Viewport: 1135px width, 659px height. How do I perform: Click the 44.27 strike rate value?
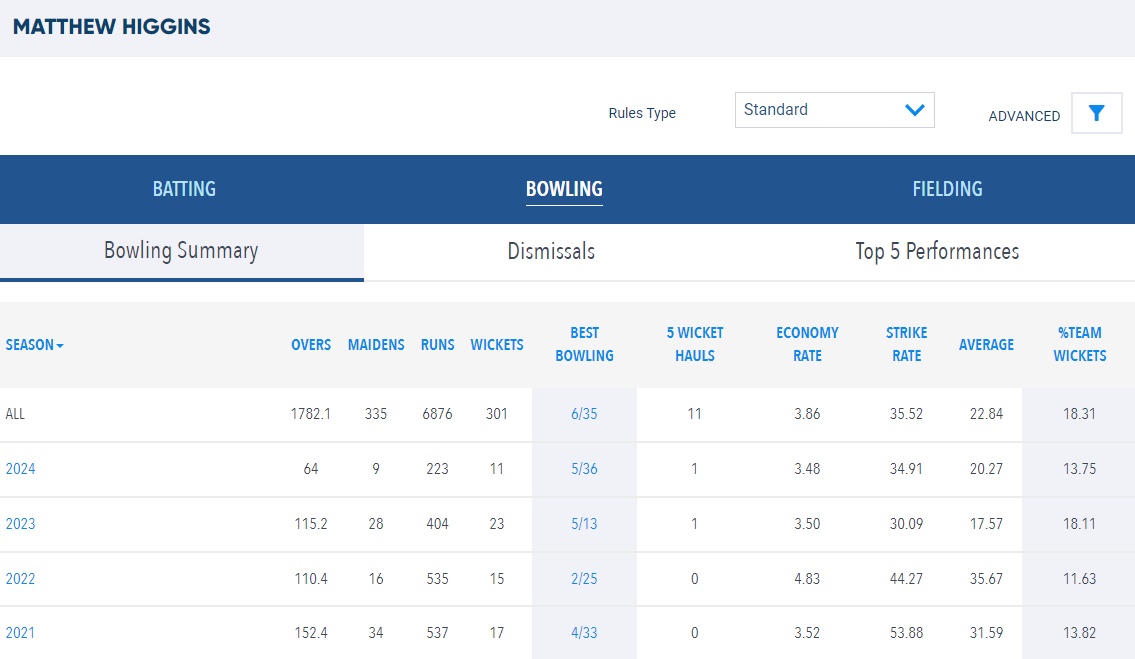pyautogui.click(x=906, y=579)
